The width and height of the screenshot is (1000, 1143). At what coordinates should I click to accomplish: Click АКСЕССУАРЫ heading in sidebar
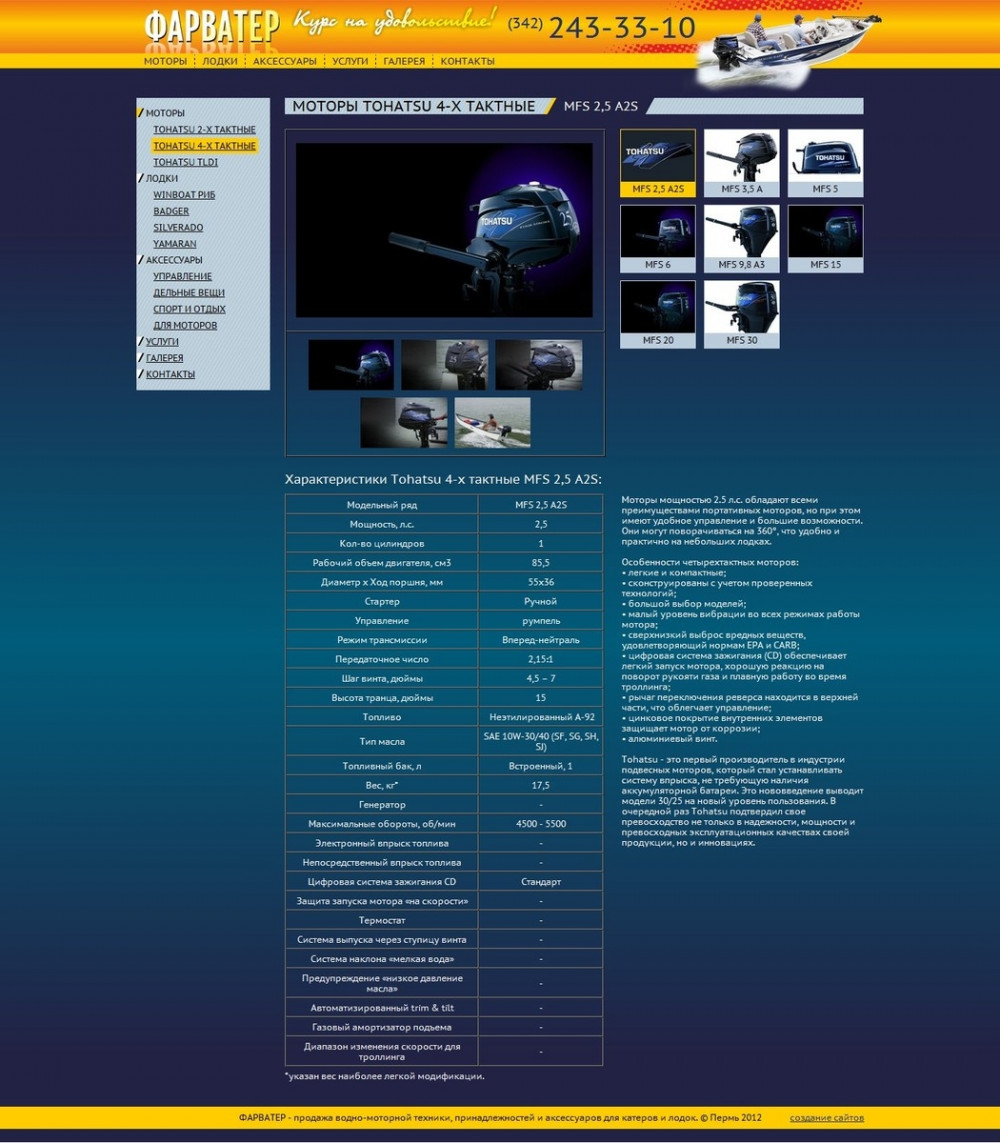click(x=173, y=260)
